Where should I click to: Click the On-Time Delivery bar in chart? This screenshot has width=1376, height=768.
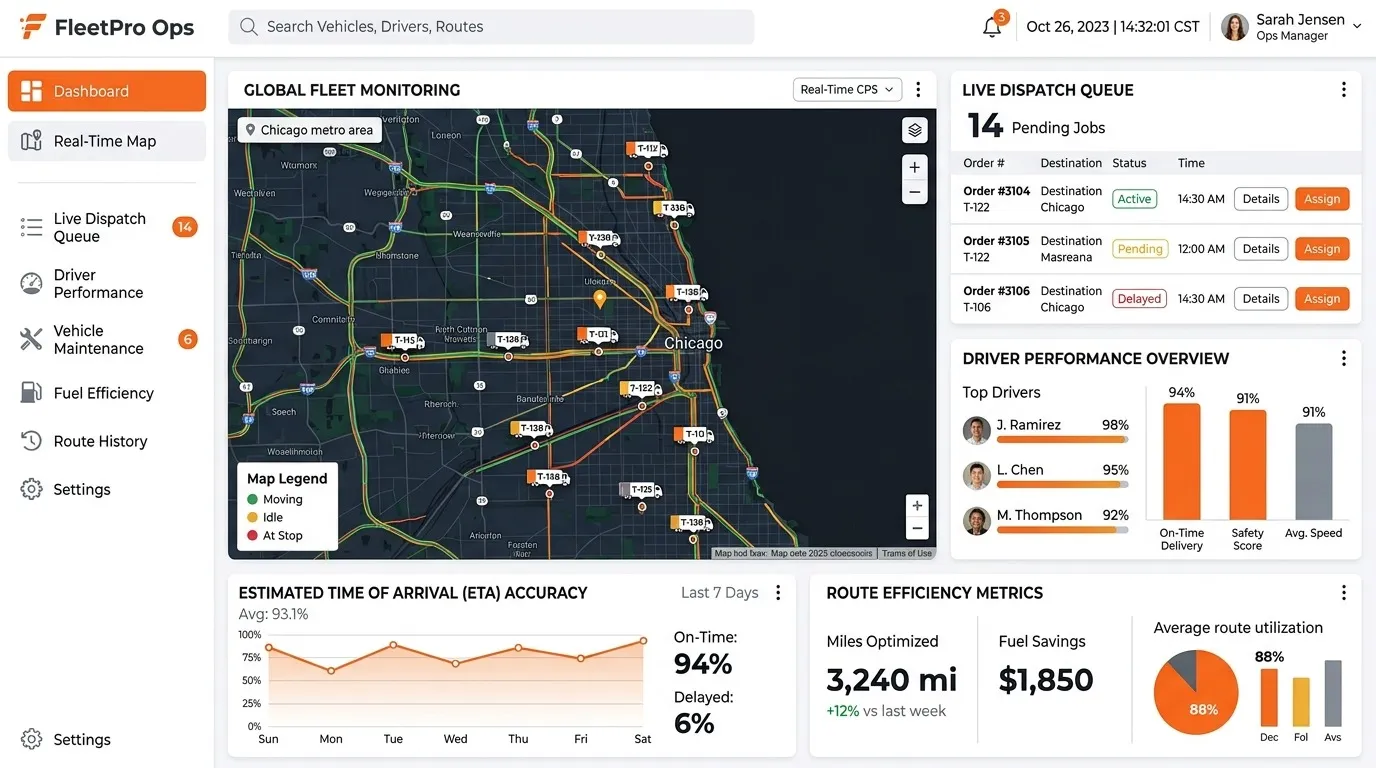[1182, 461]
